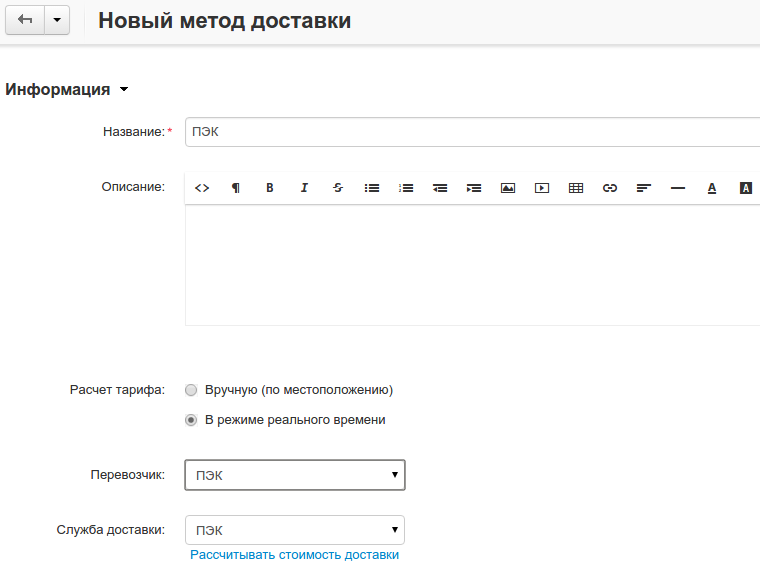This screenshot has width=760, height=583.
Task: Click the 'Название' input field
Action: pos(472,132)
